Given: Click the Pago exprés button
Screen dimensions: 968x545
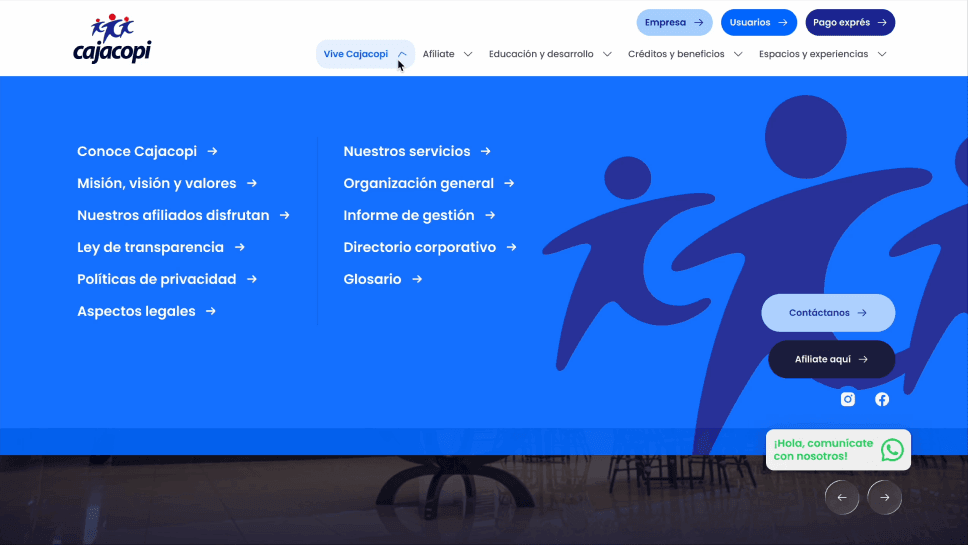Looking at the screenshot, I should pyautogui.click(x=850, y=22).
